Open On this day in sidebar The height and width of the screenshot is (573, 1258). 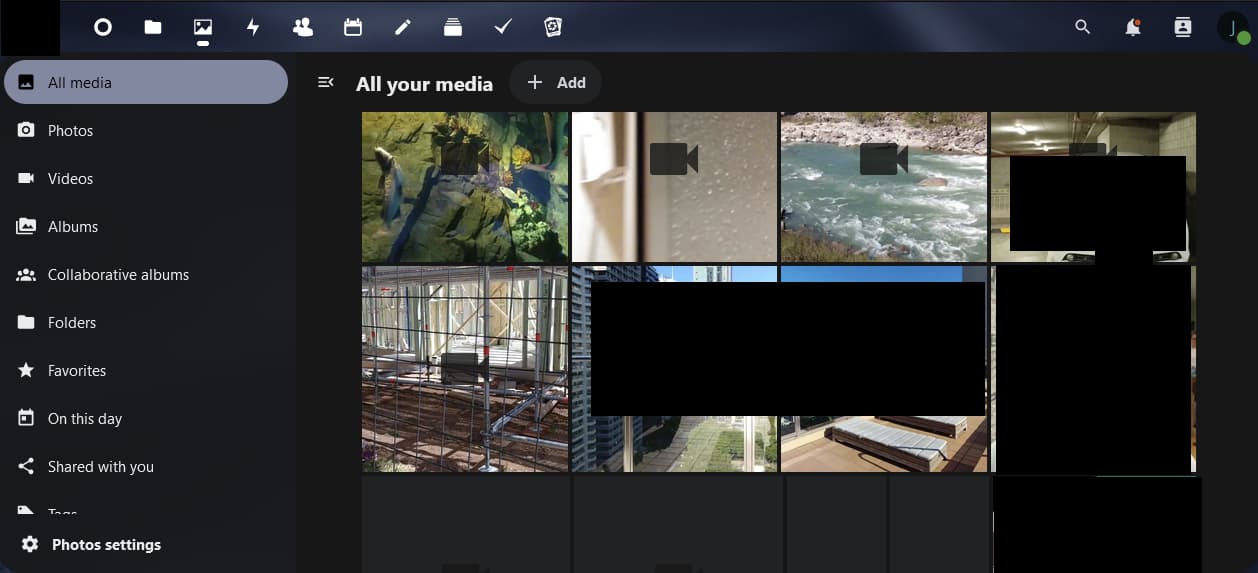[146, 418]
